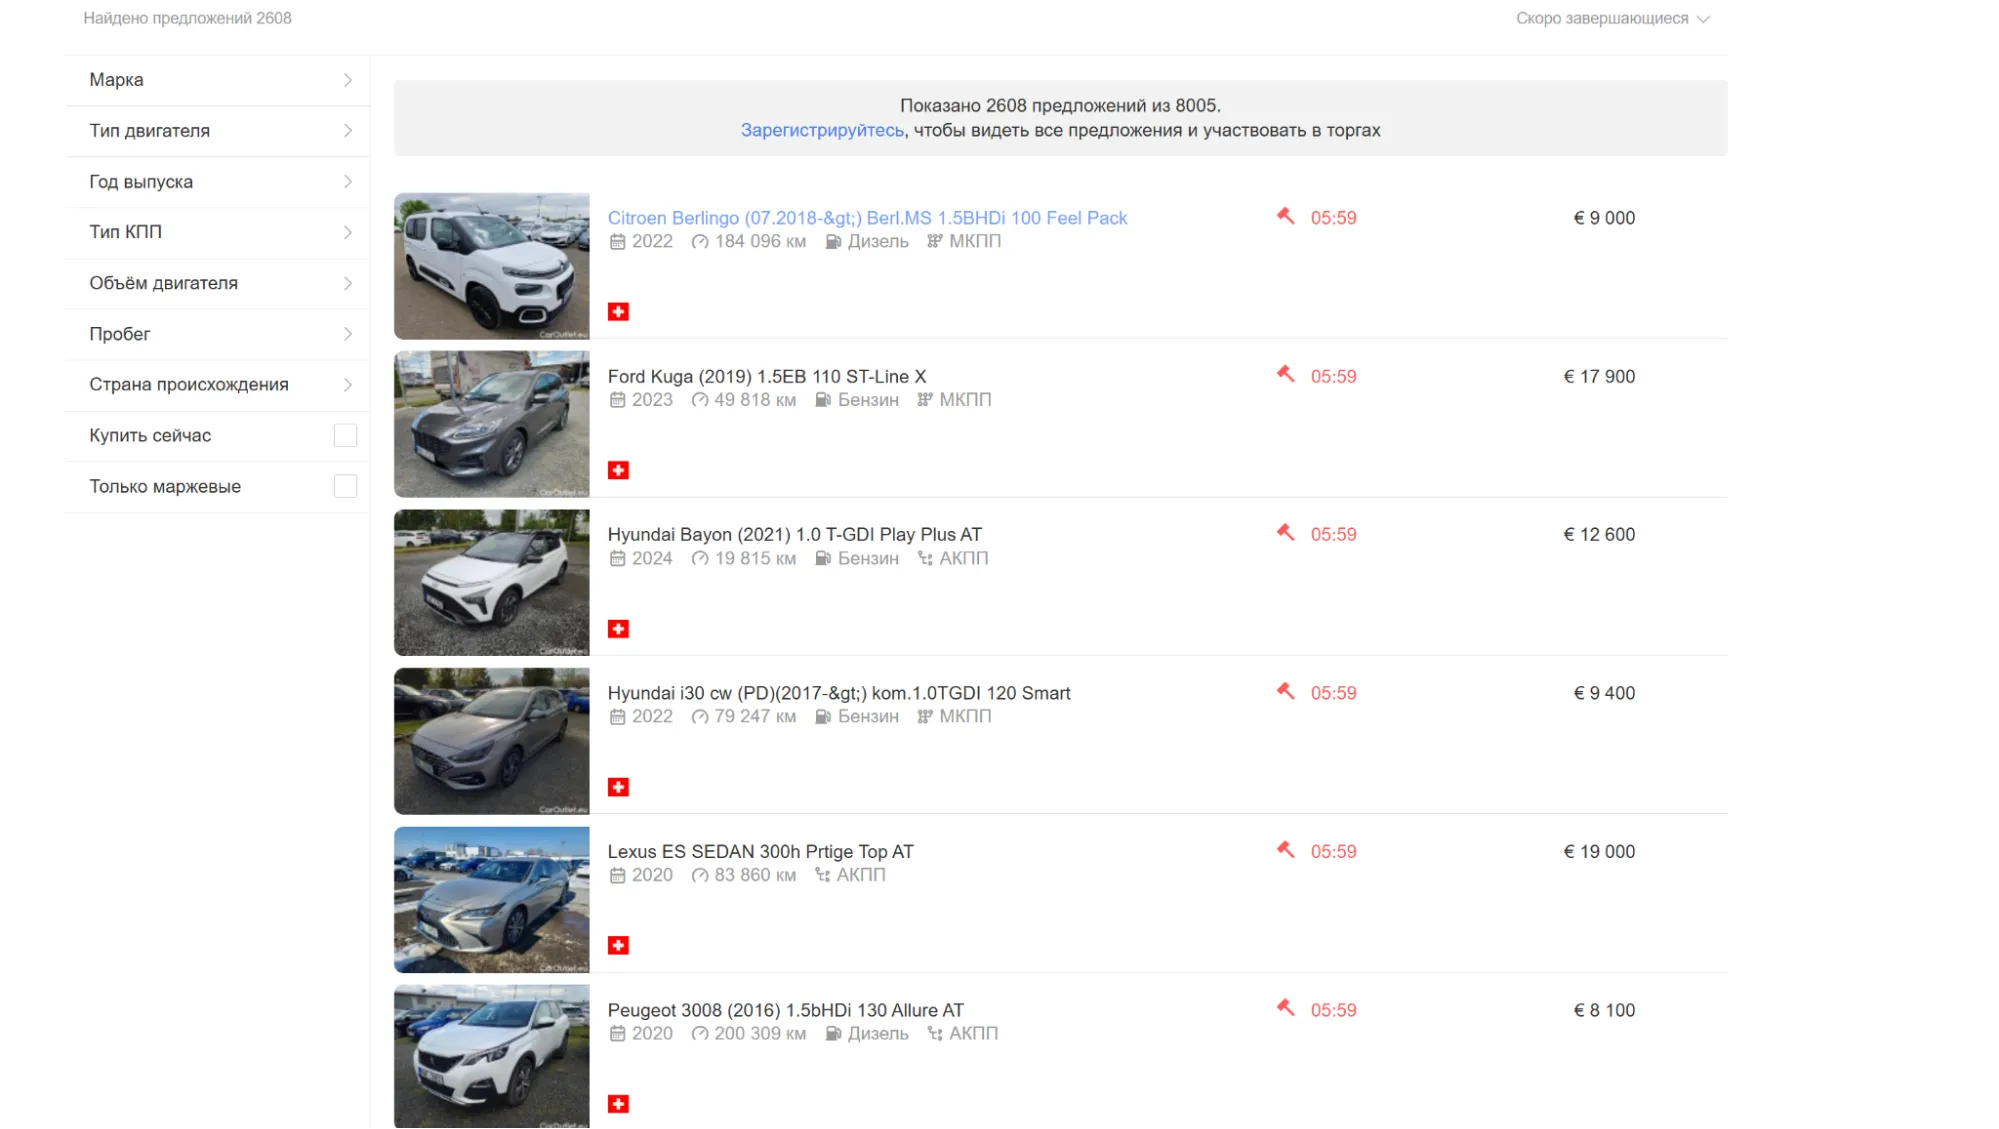Click the fuel pump icon next to Дизель on Citroen

(833, 241)
